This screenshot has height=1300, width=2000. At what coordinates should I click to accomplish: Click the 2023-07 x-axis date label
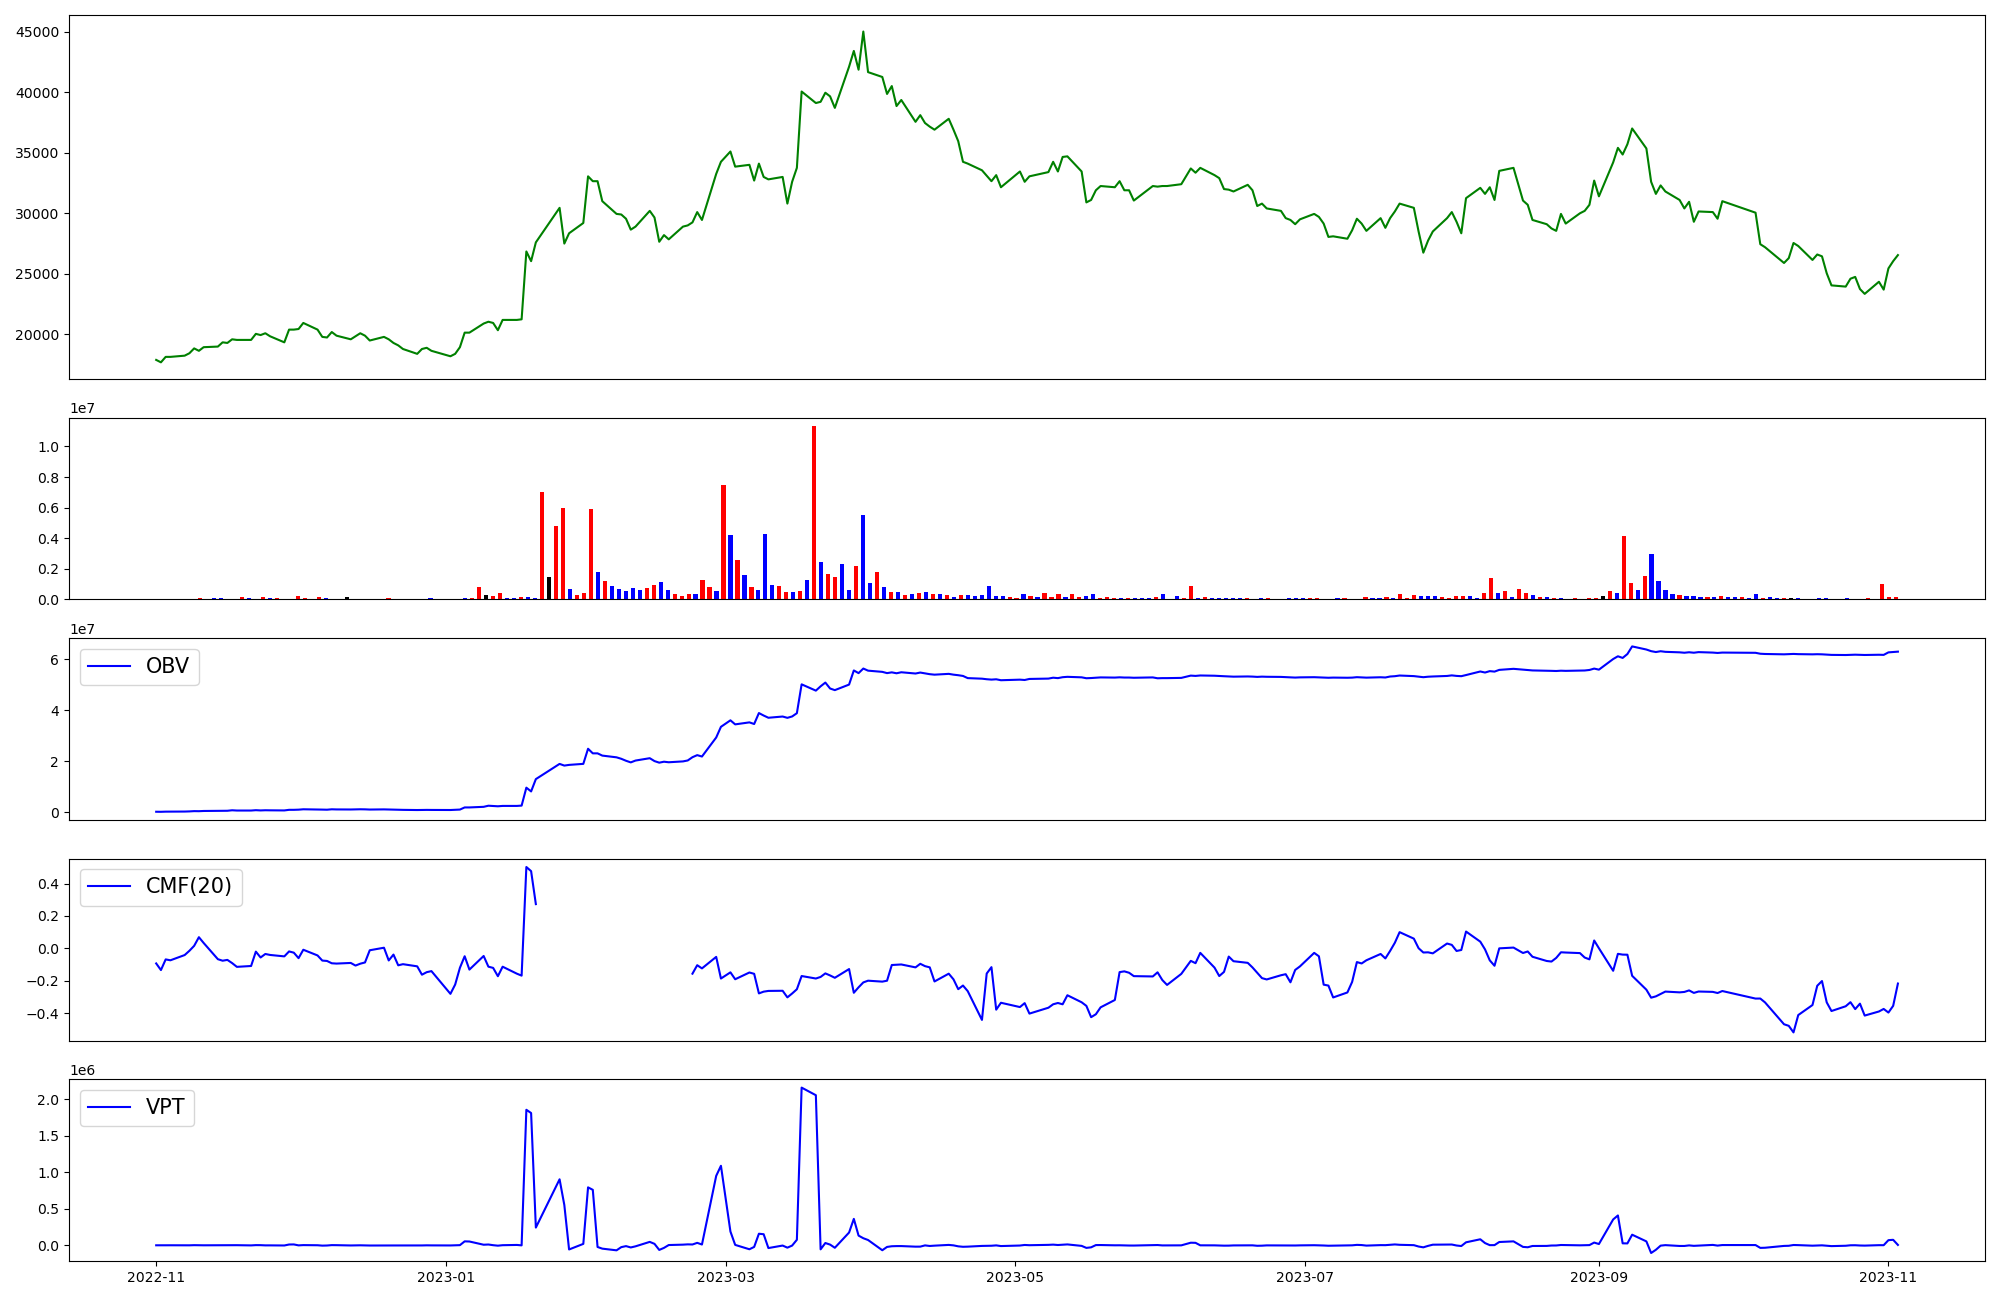tap(1306, 1277)
